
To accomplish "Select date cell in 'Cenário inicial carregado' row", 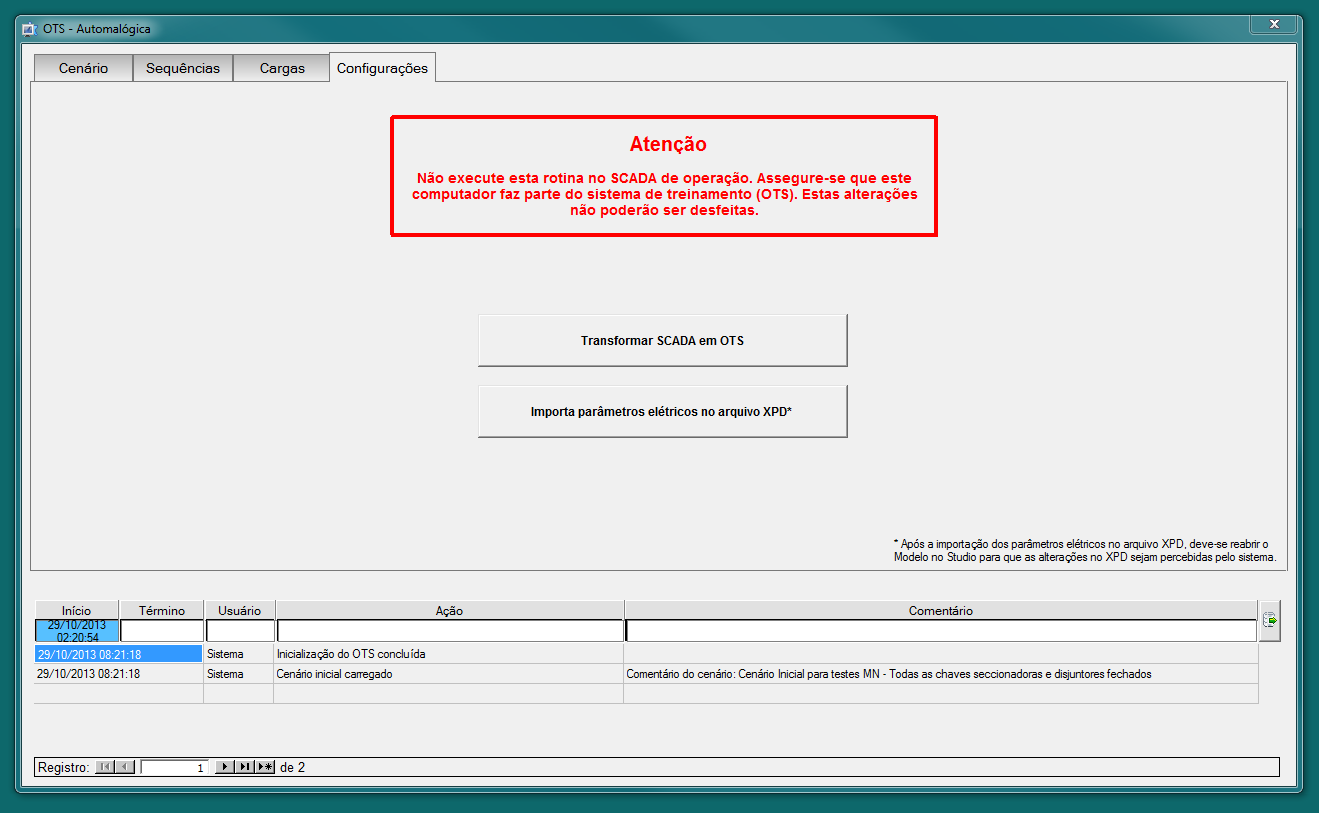I will tap(118, 674).
